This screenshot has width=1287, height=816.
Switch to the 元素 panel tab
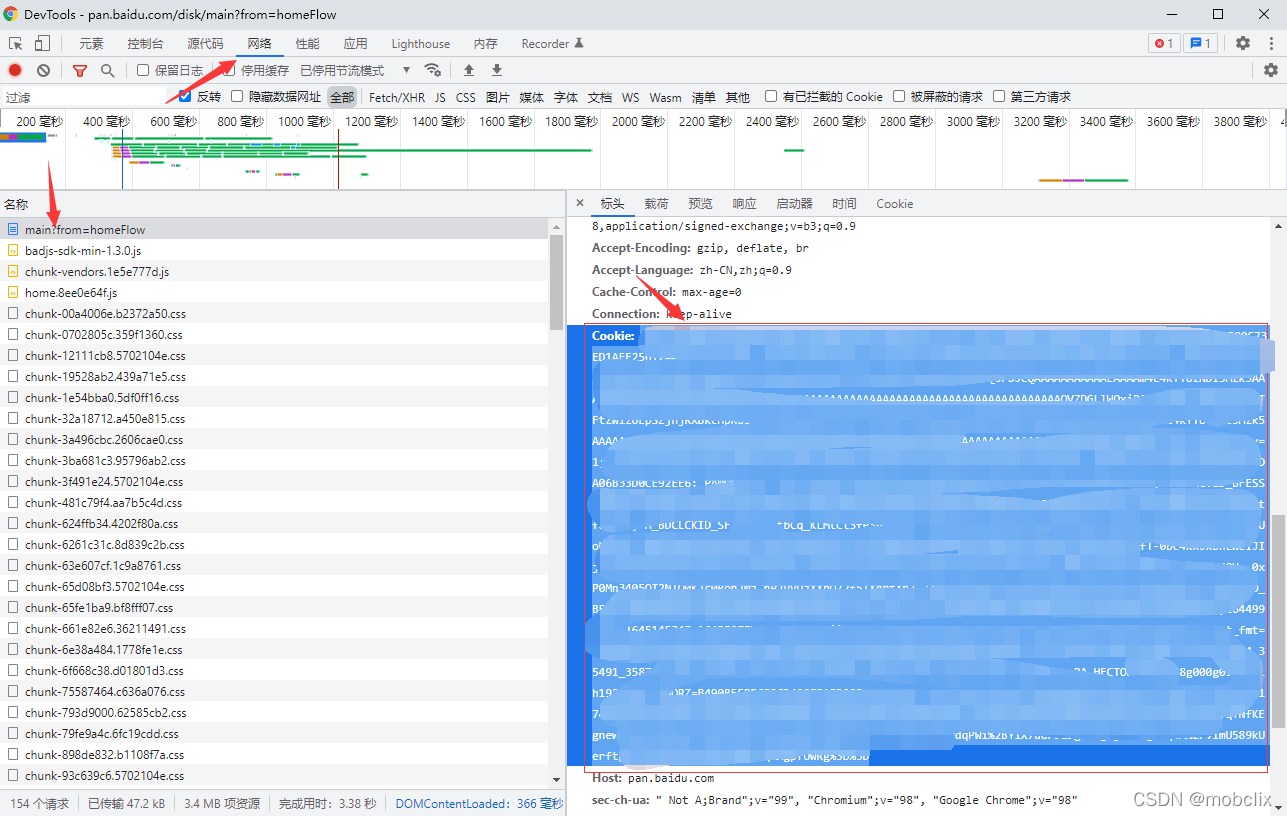pos(91,43)
